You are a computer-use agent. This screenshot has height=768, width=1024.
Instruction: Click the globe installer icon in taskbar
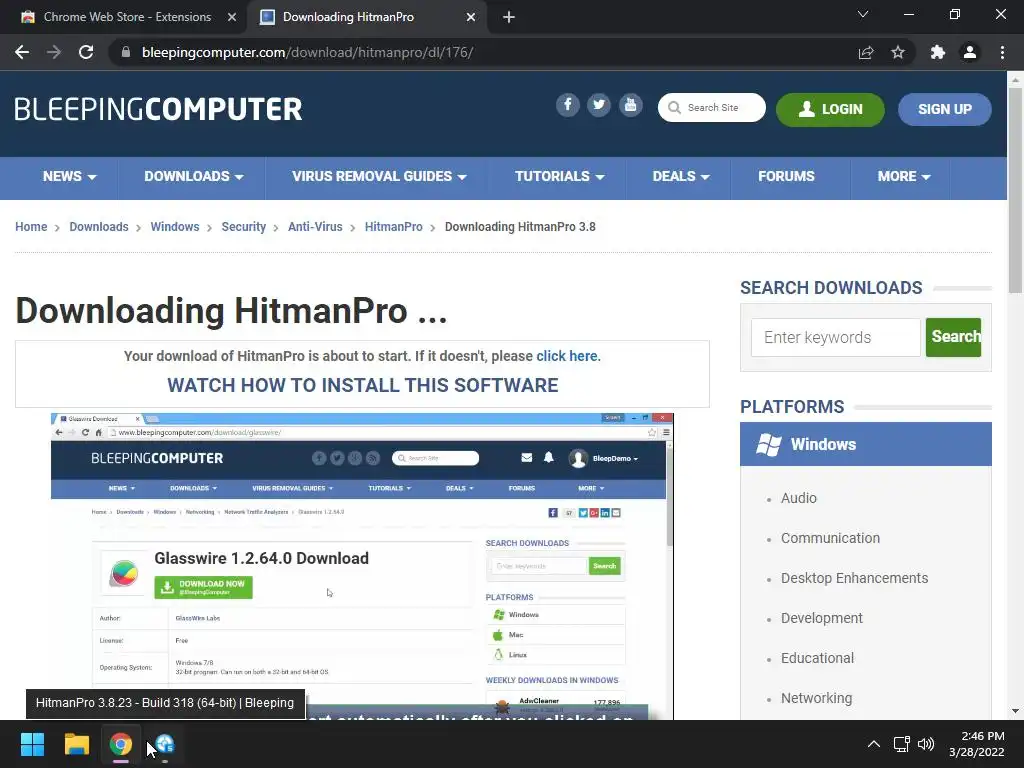[165, 744]
